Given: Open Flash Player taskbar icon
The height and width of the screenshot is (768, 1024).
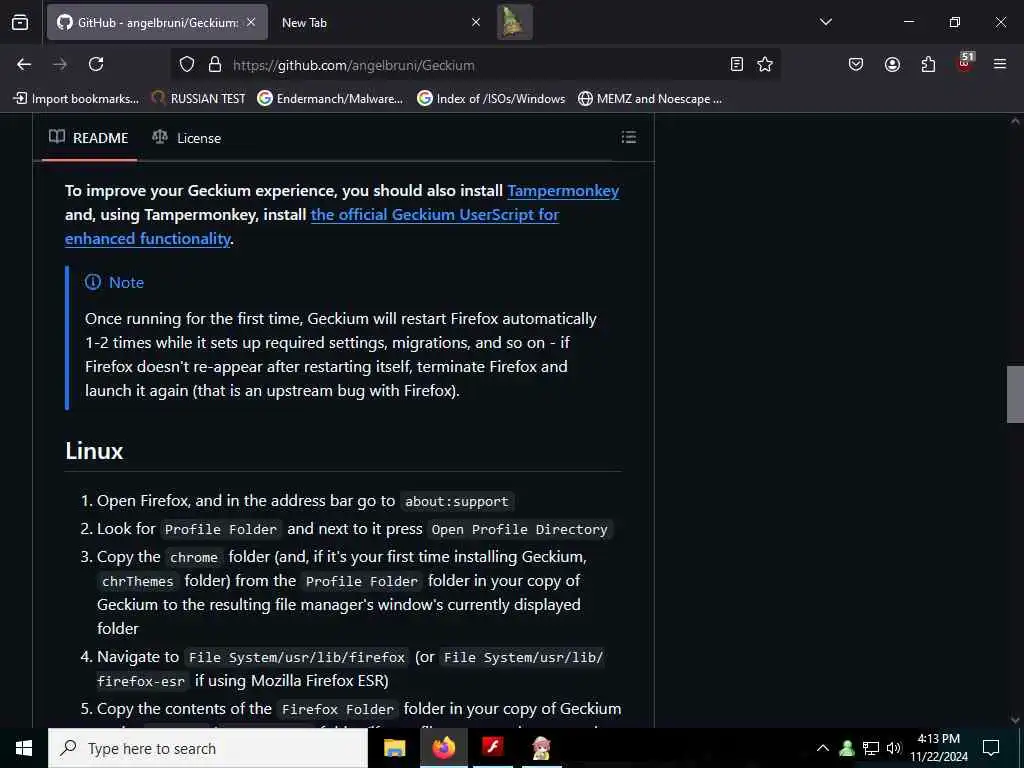Looking at the screenshot, I should point(492,748).
